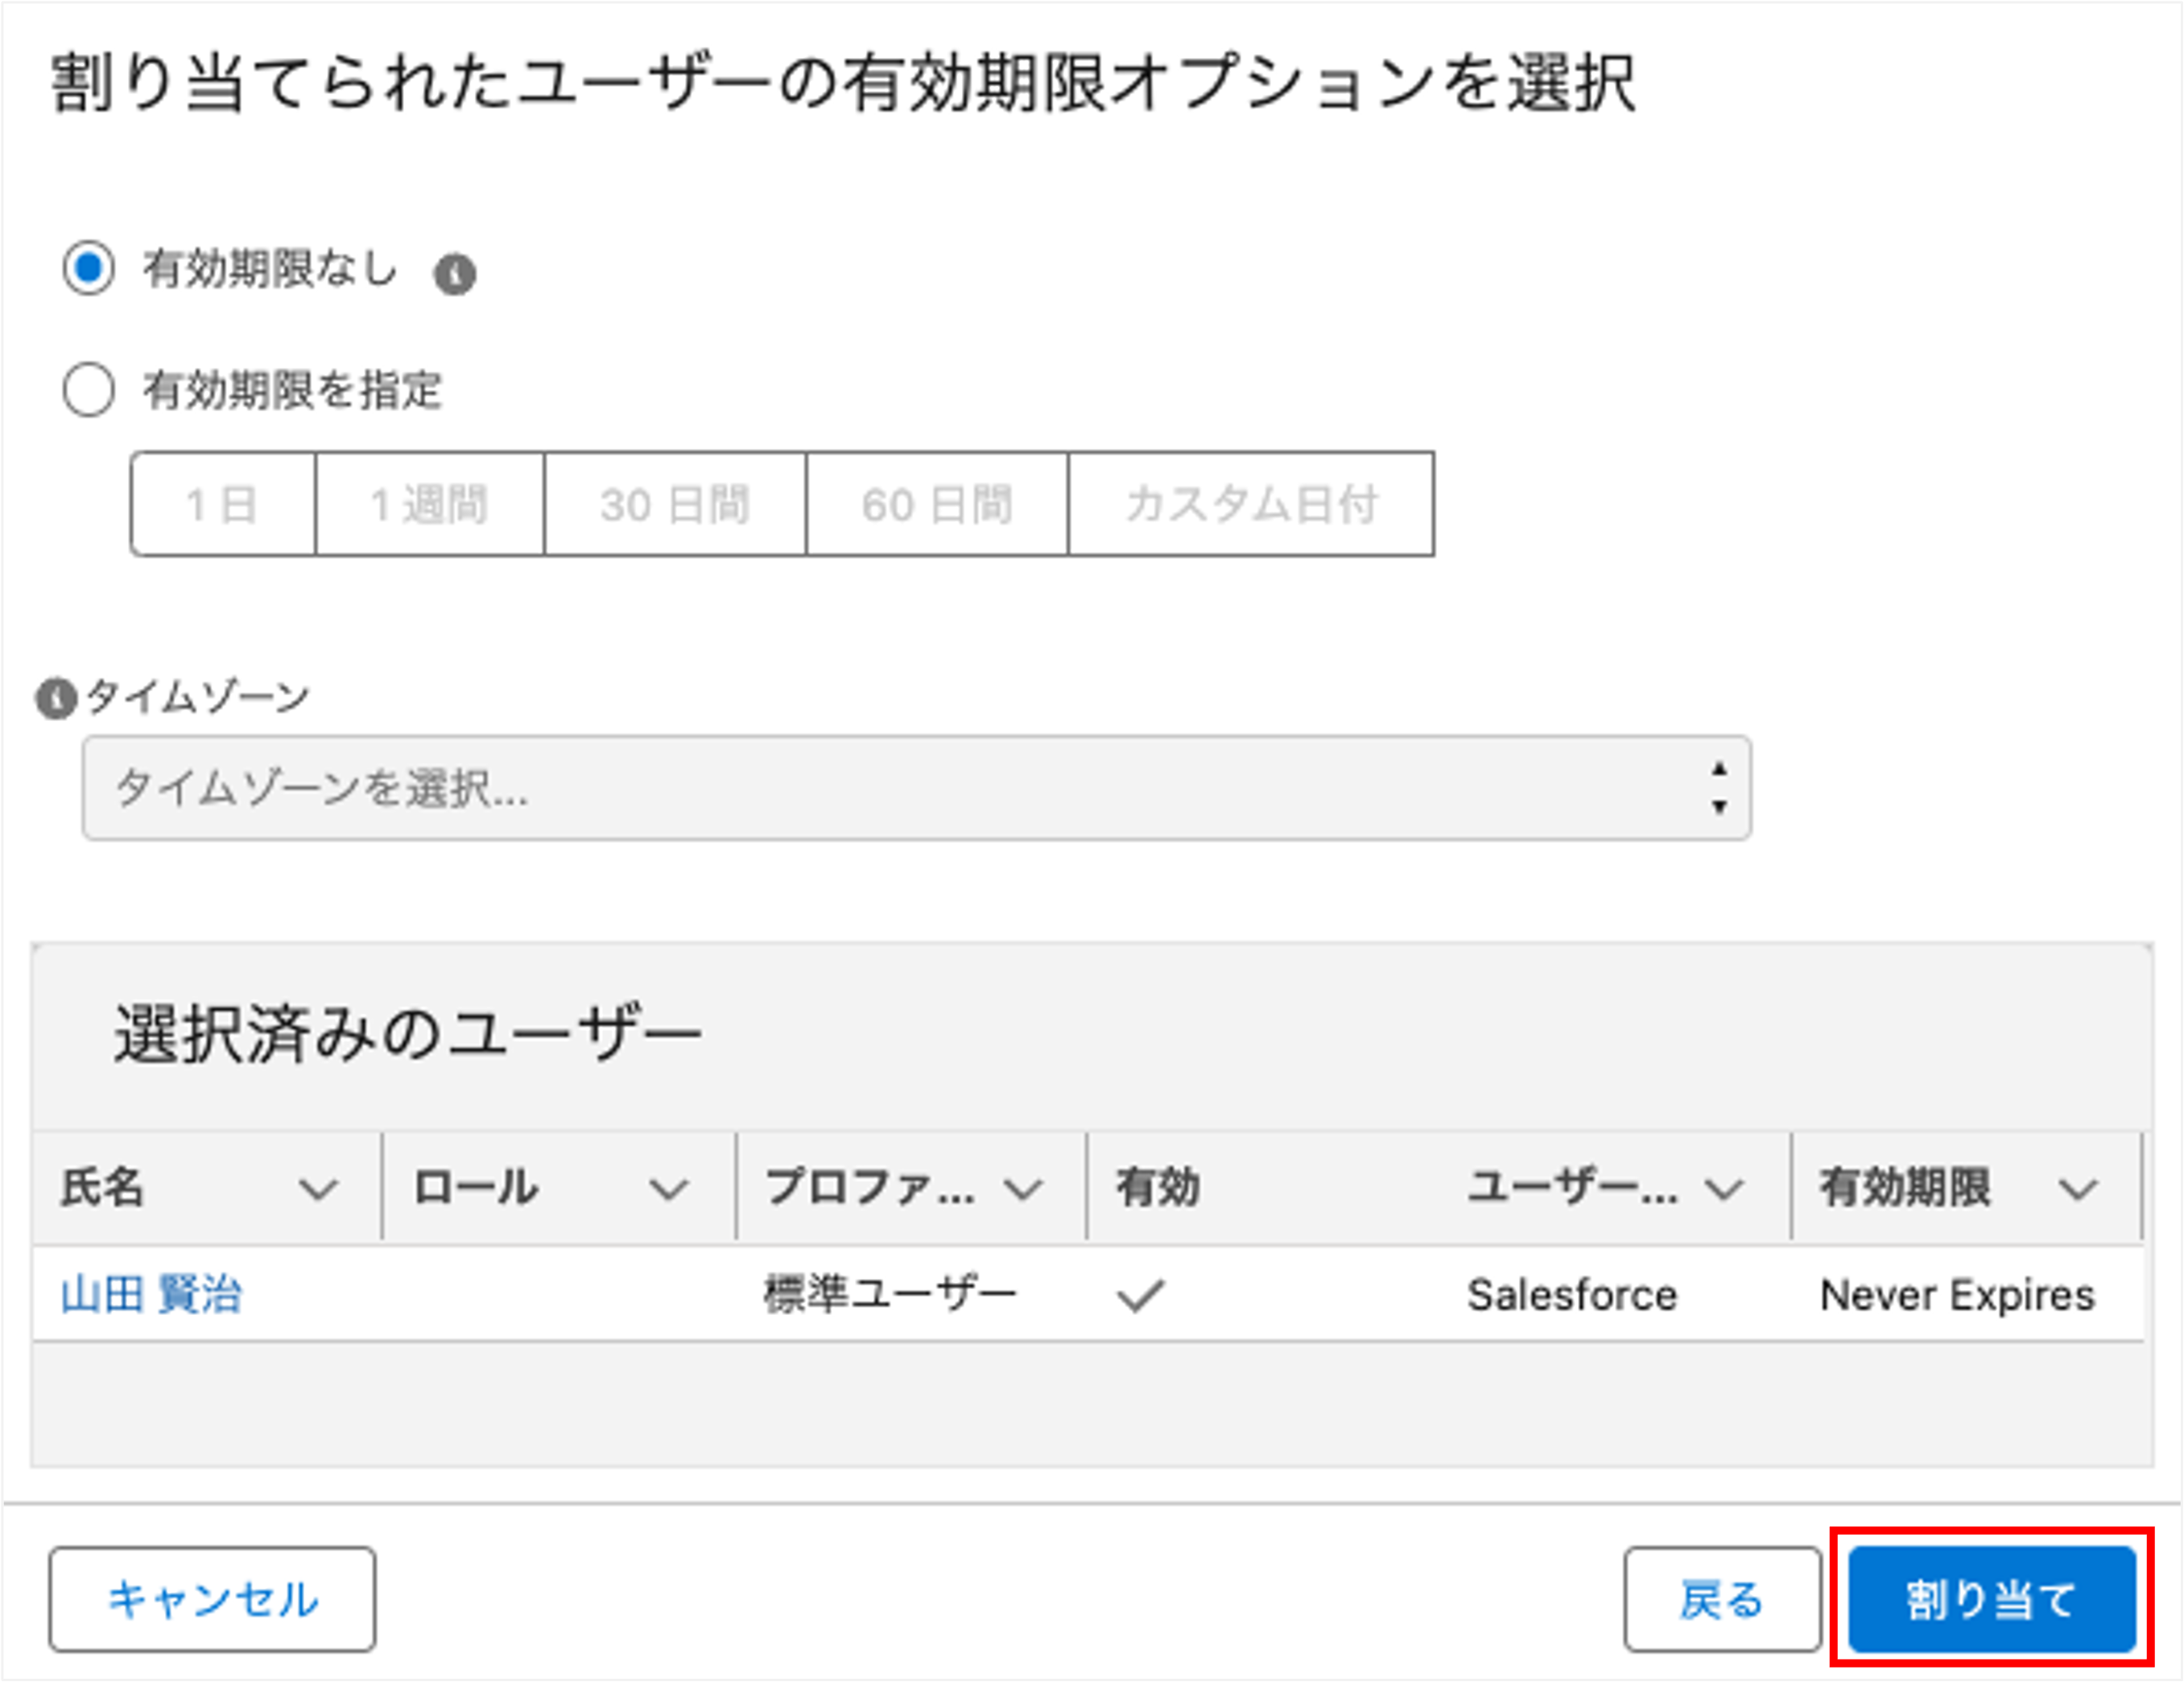This screenshot has width=2184, height=1682.
Task: Choose the 30 日間 expiration option
Action: point(675,504)
